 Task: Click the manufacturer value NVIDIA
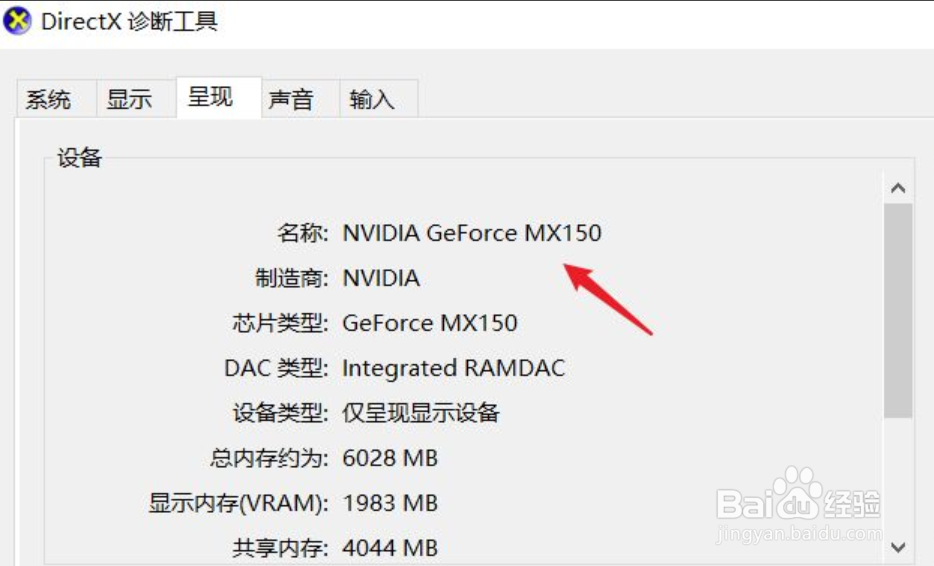pyautogui.click(x=381, y=278)
